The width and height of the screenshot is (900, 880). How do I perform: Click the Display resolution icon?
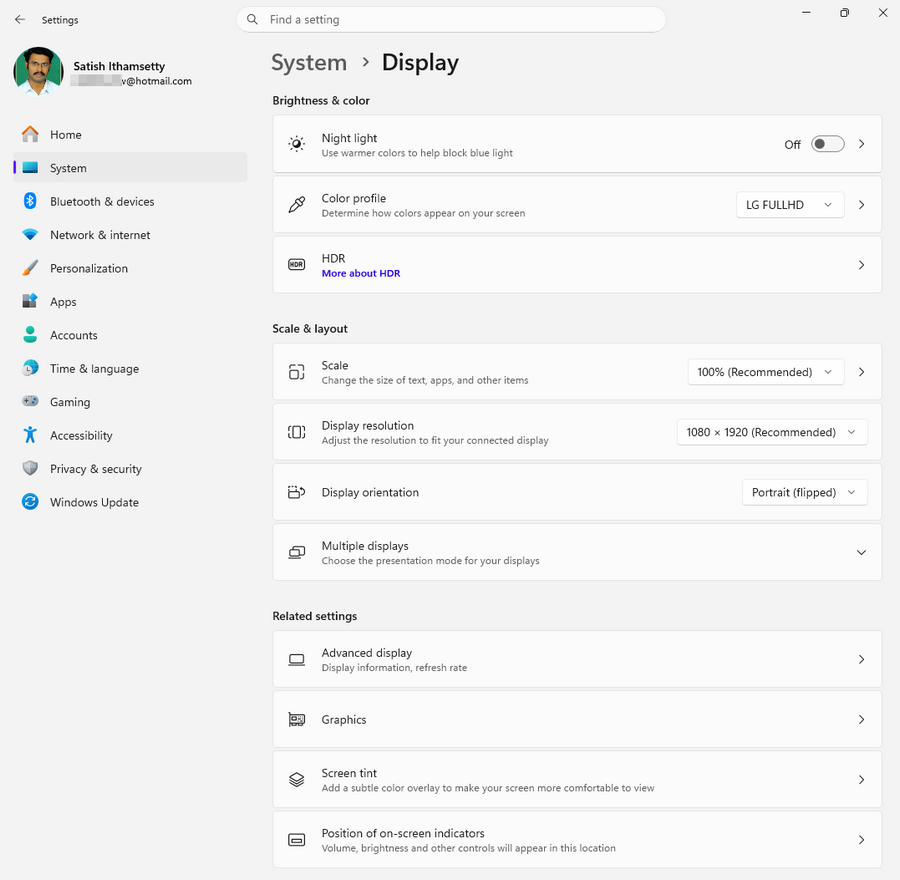pyautogui.click(x=297, y=432)
